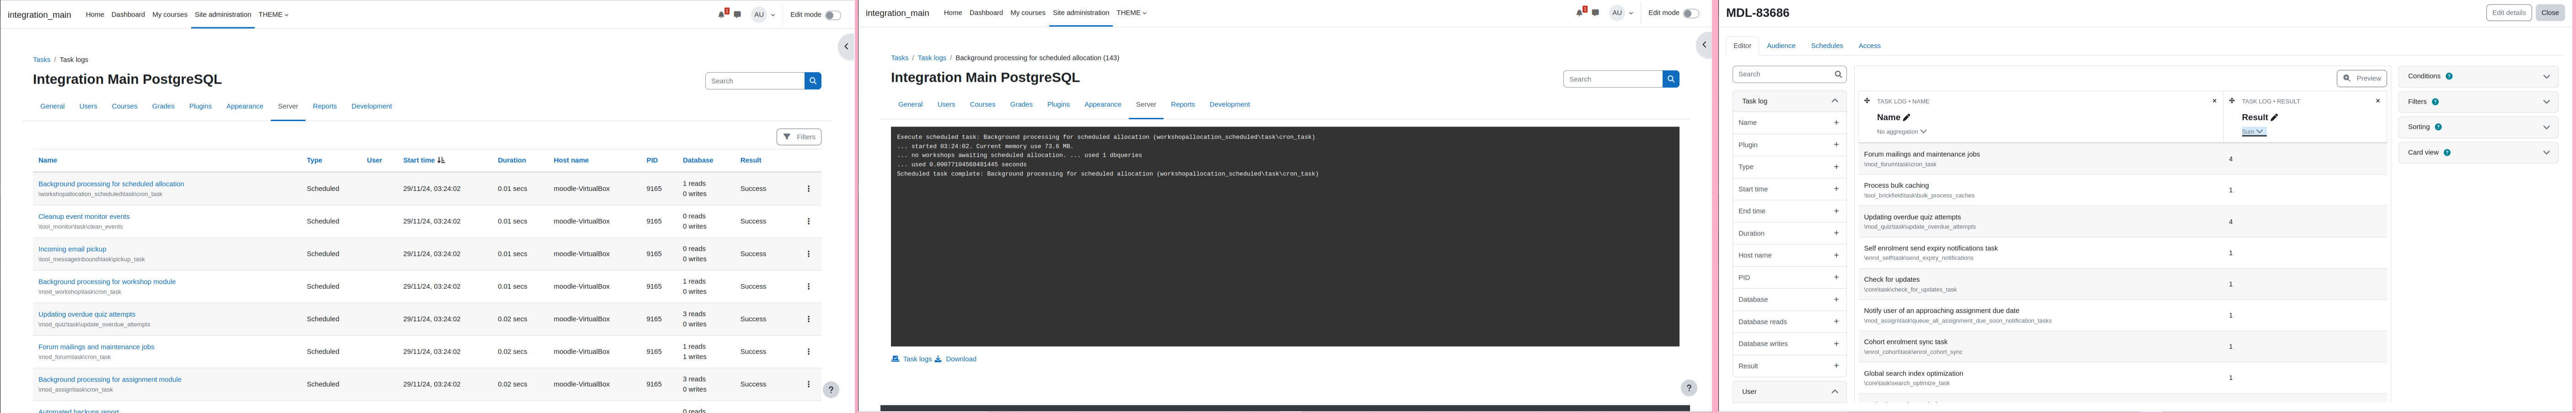
Task: Remove the Task log Result column
Action: (x=2378, y=101)
